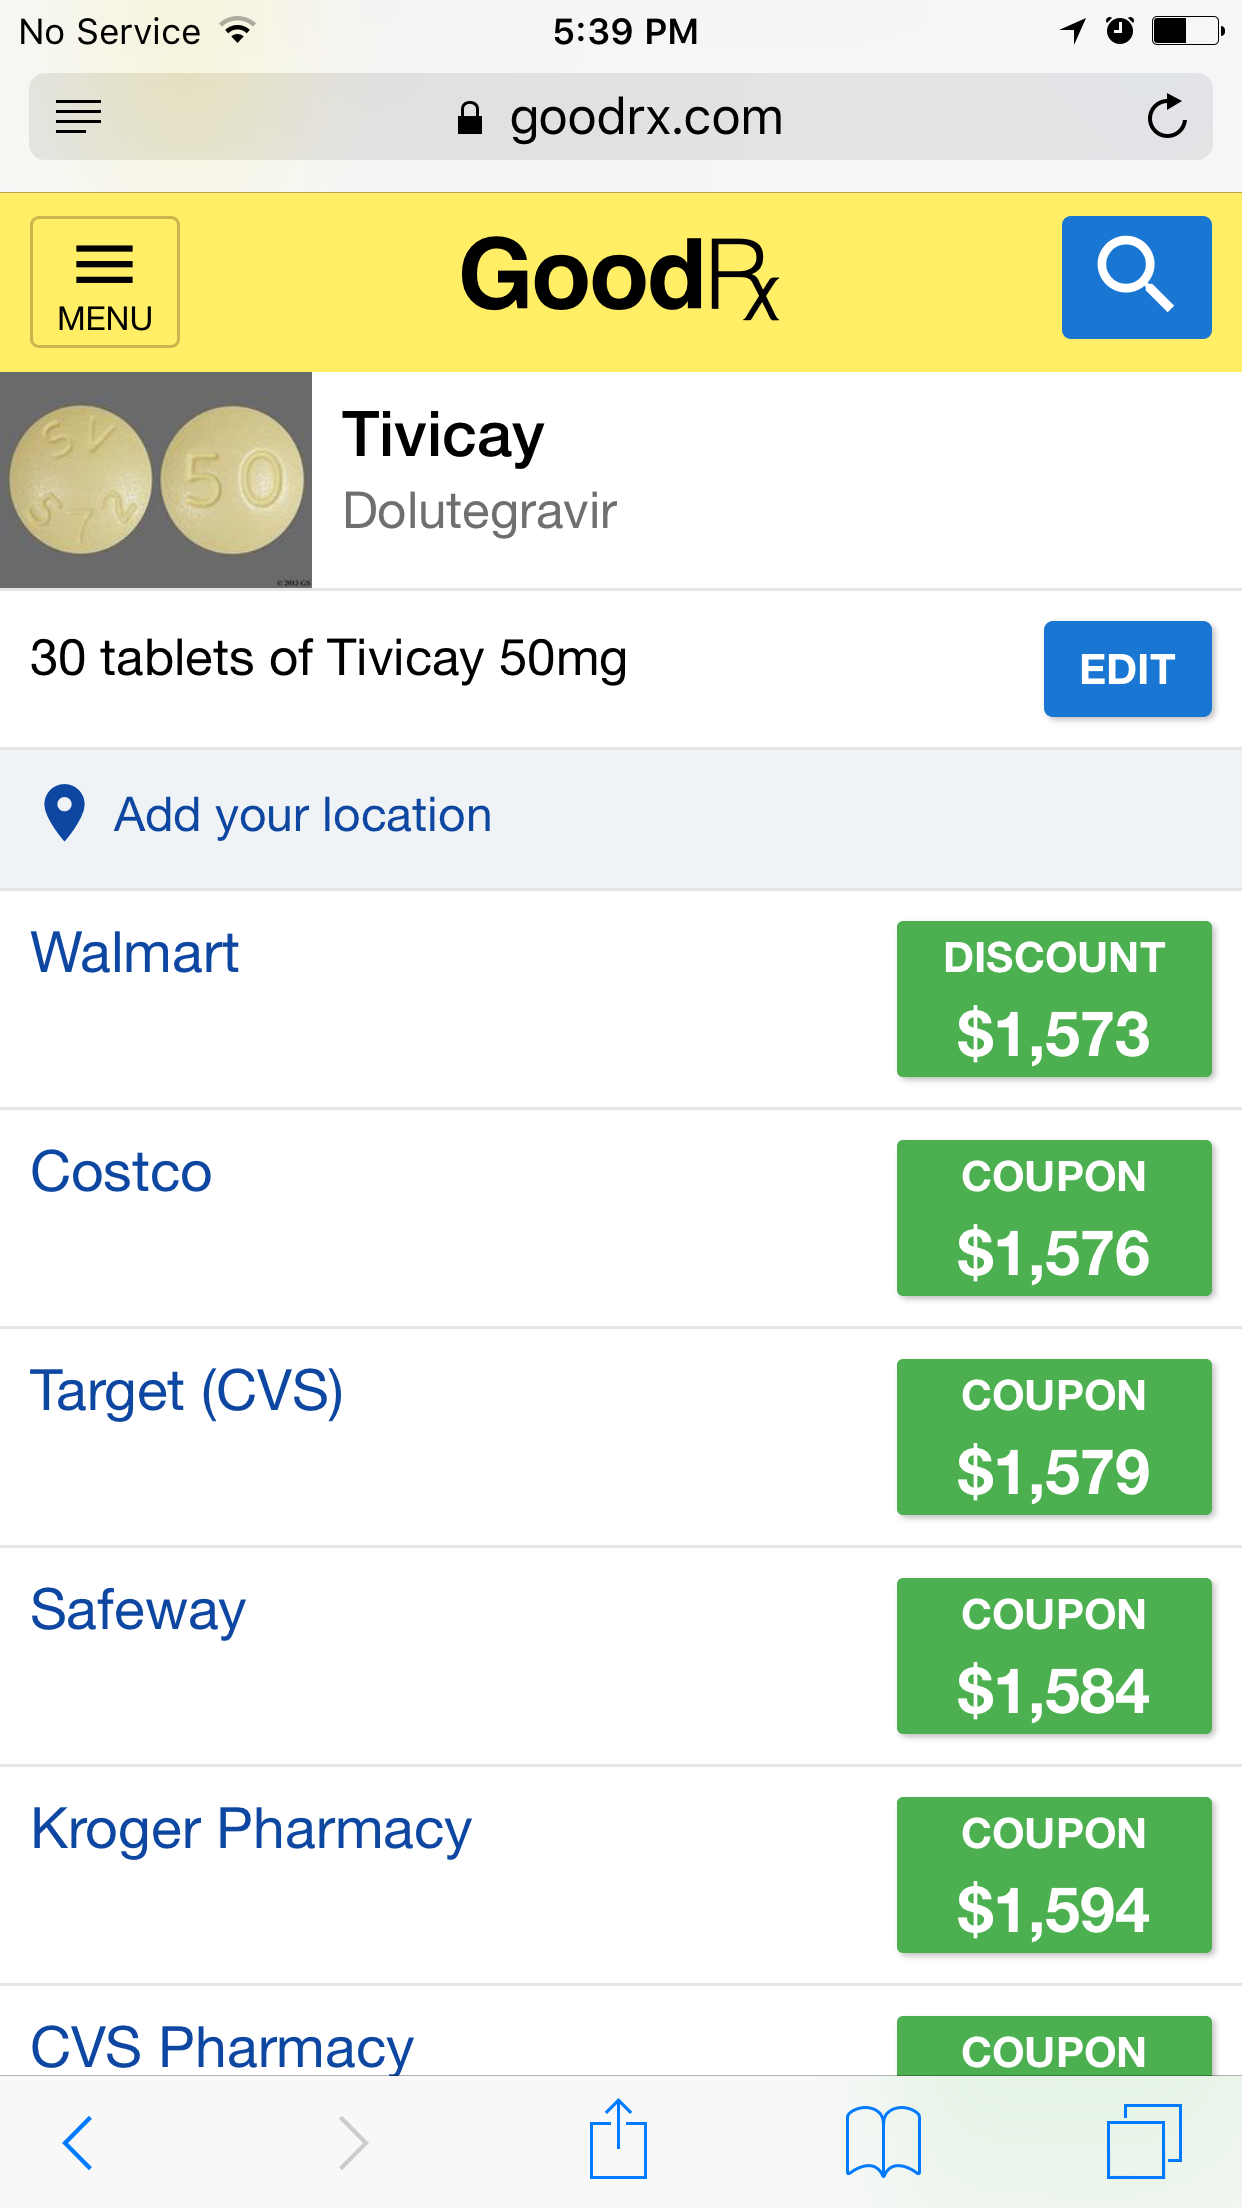Viewport: 1242px width, 2208px height.
Task: Open the Costco pharmacy link
Action: (121, 1172)
